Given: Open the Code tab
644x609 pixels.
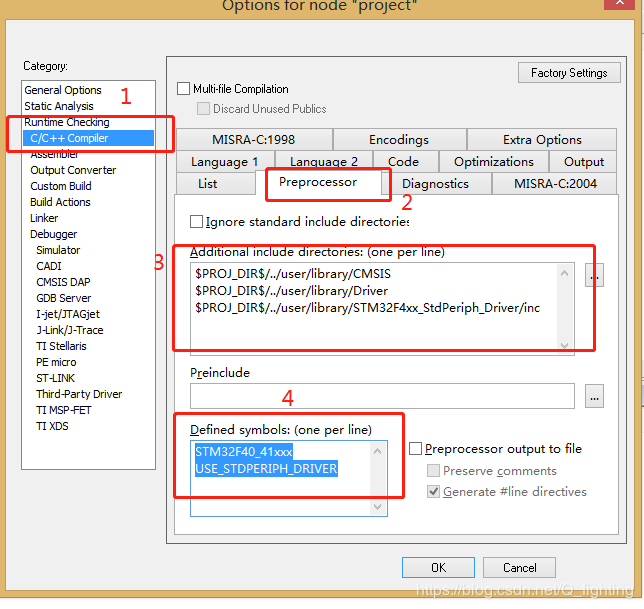Looking at the screenshot, I should (404, 162).
